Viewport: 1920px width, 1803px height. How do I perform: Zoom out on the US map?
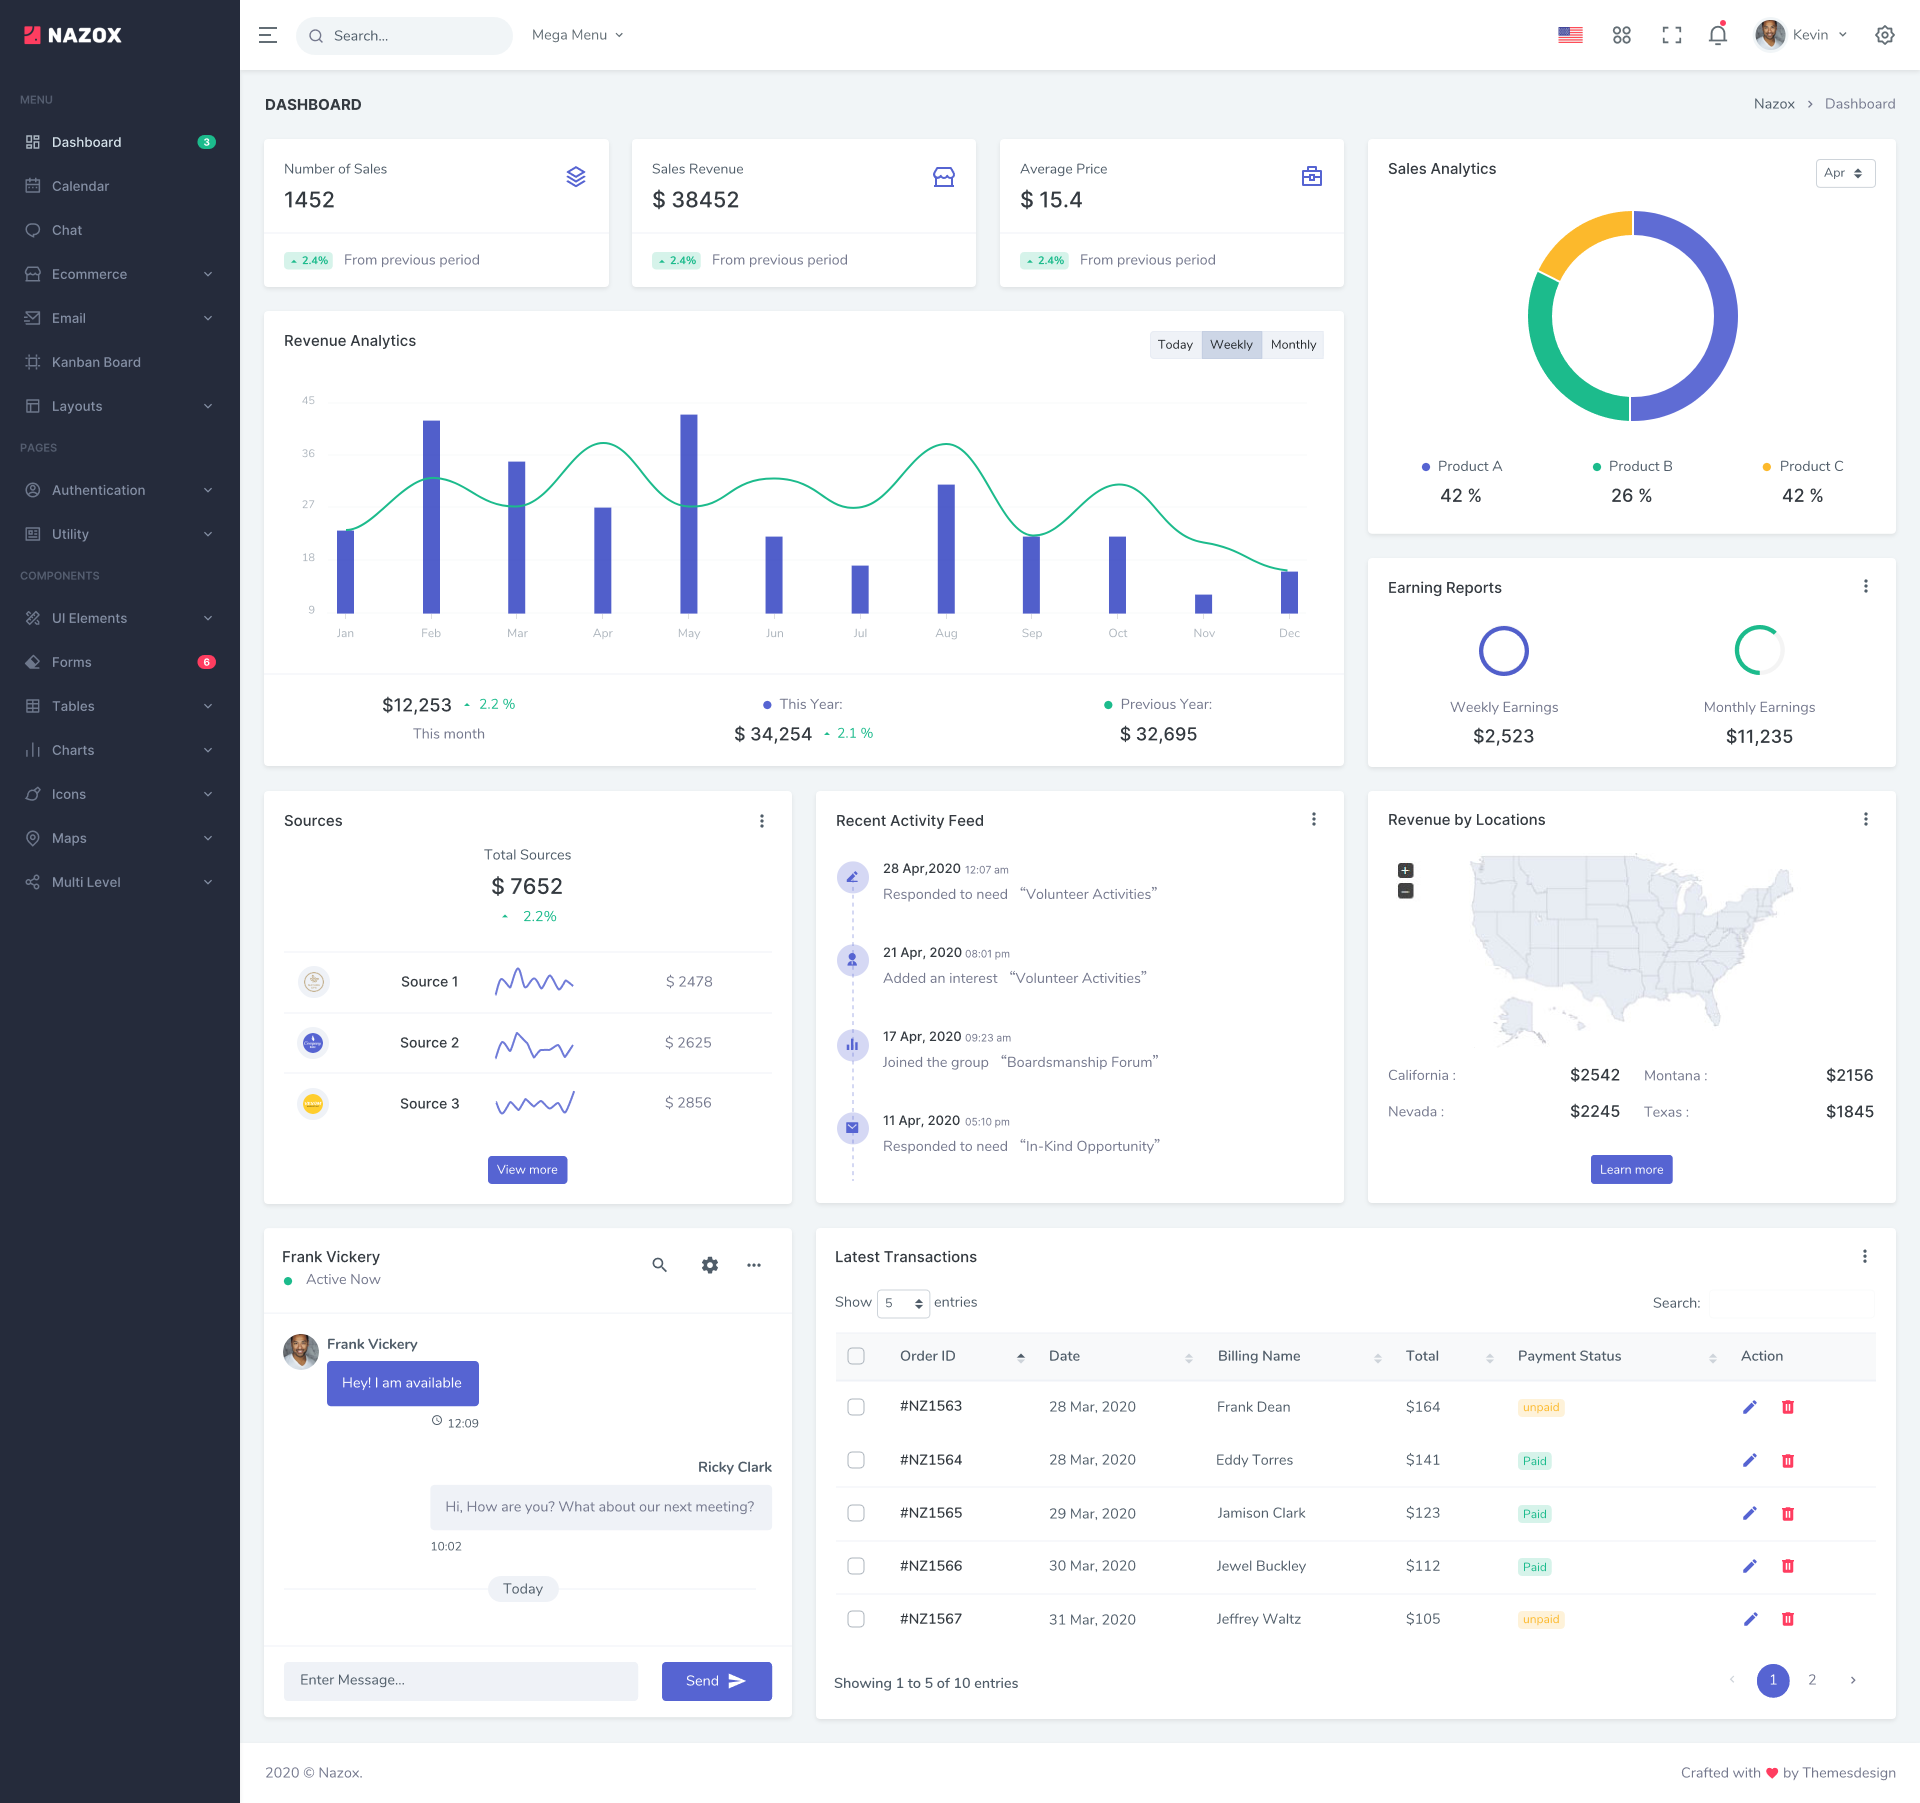coord(1405,891)
